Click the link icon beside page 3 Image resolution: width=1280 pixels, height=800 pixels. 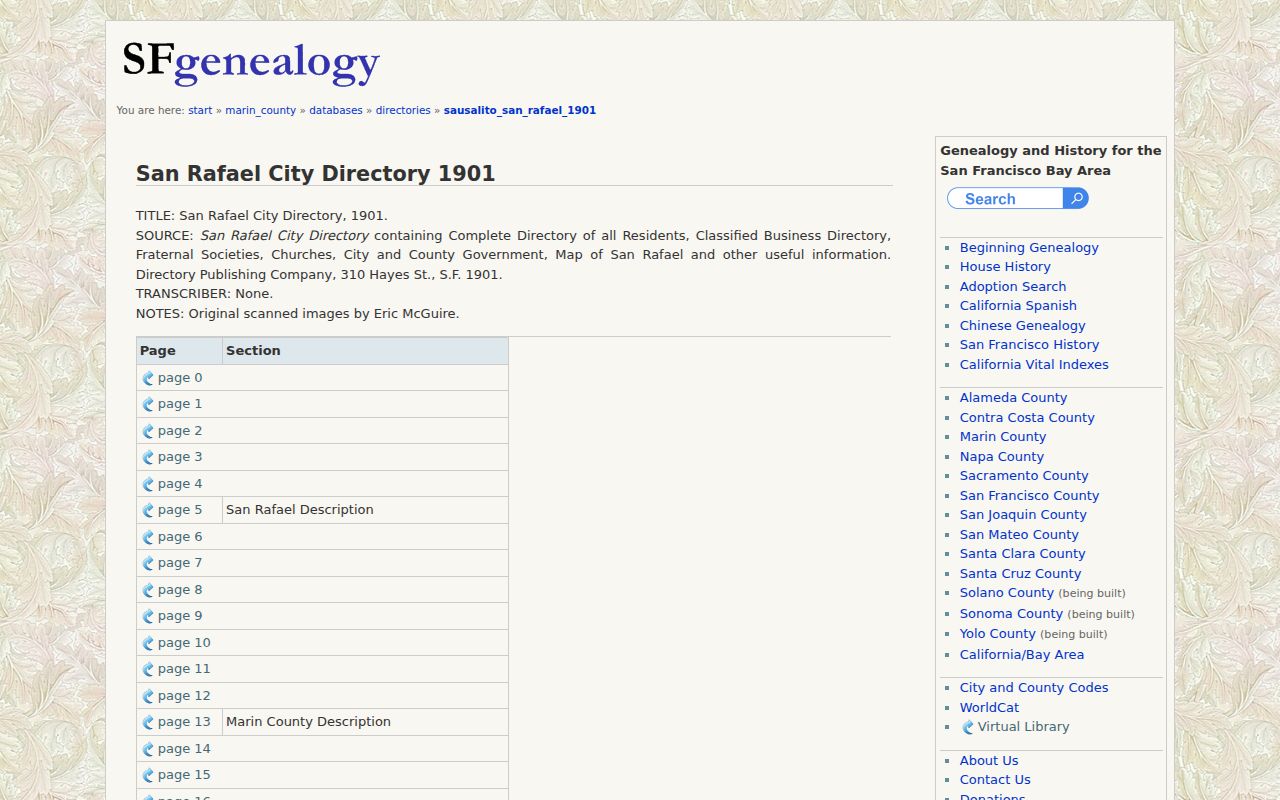click(x=148, y=458)
